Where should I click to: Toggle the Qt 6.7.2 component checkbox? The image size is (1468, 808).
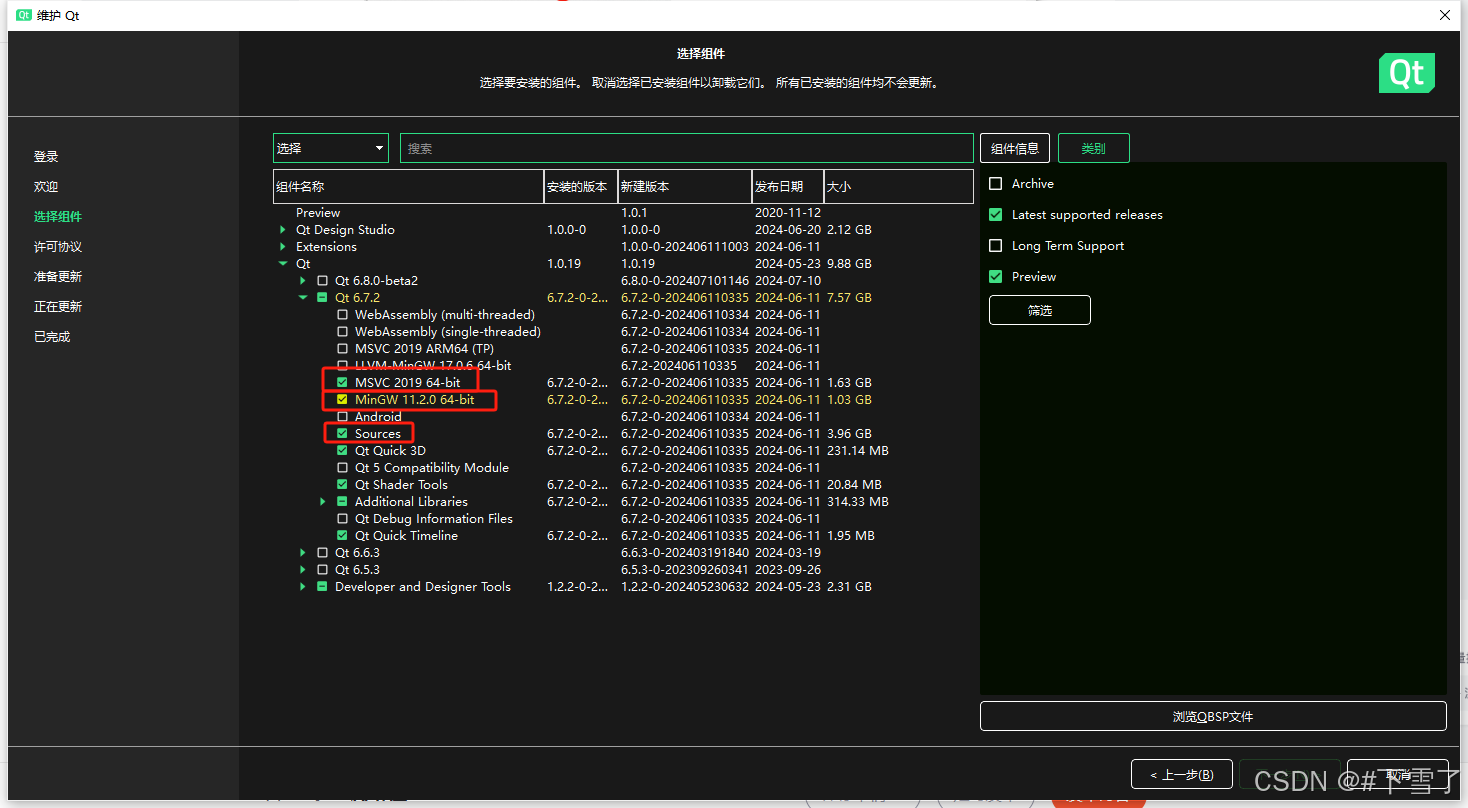click(322, 298)
